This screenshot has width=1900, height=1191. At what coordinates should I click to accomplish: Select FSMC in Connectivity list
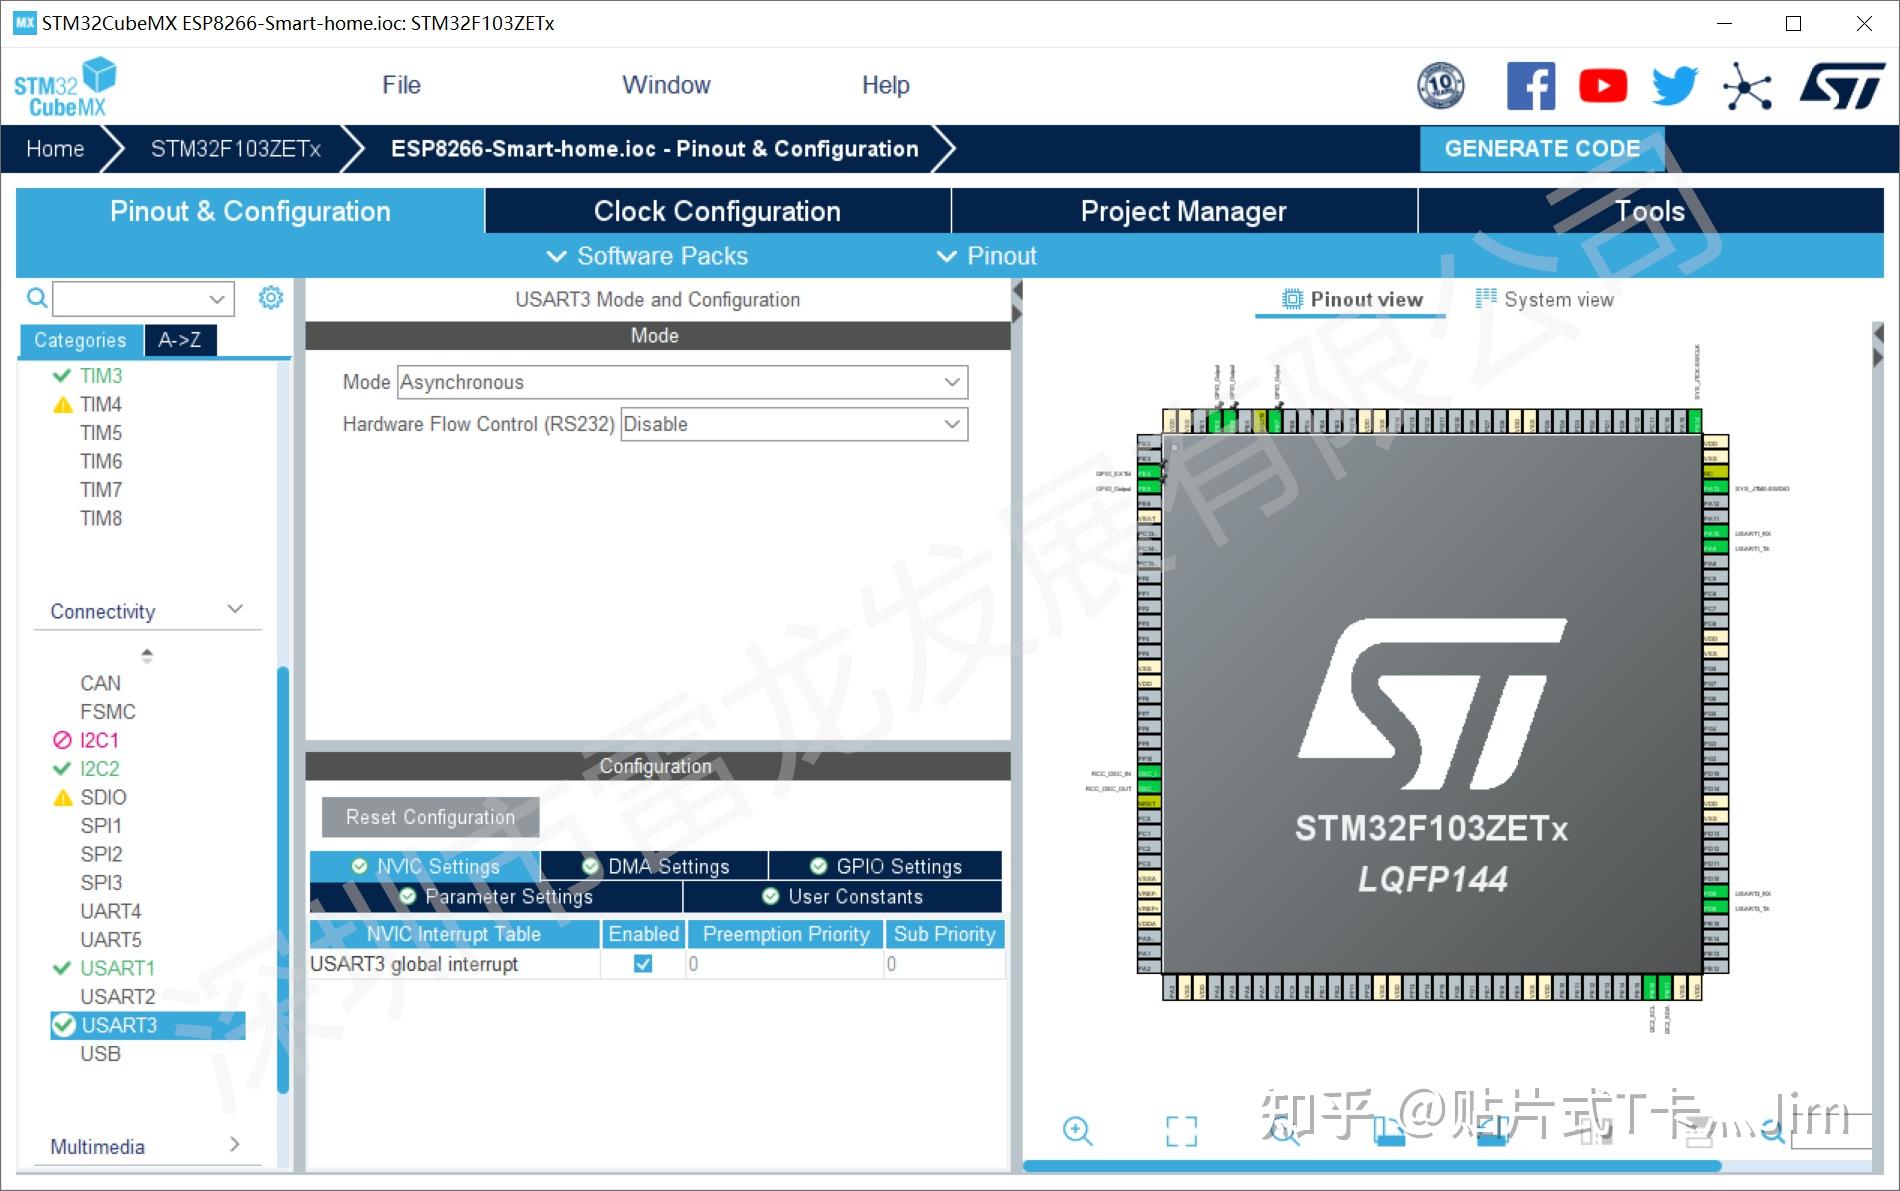click(108, 711)
